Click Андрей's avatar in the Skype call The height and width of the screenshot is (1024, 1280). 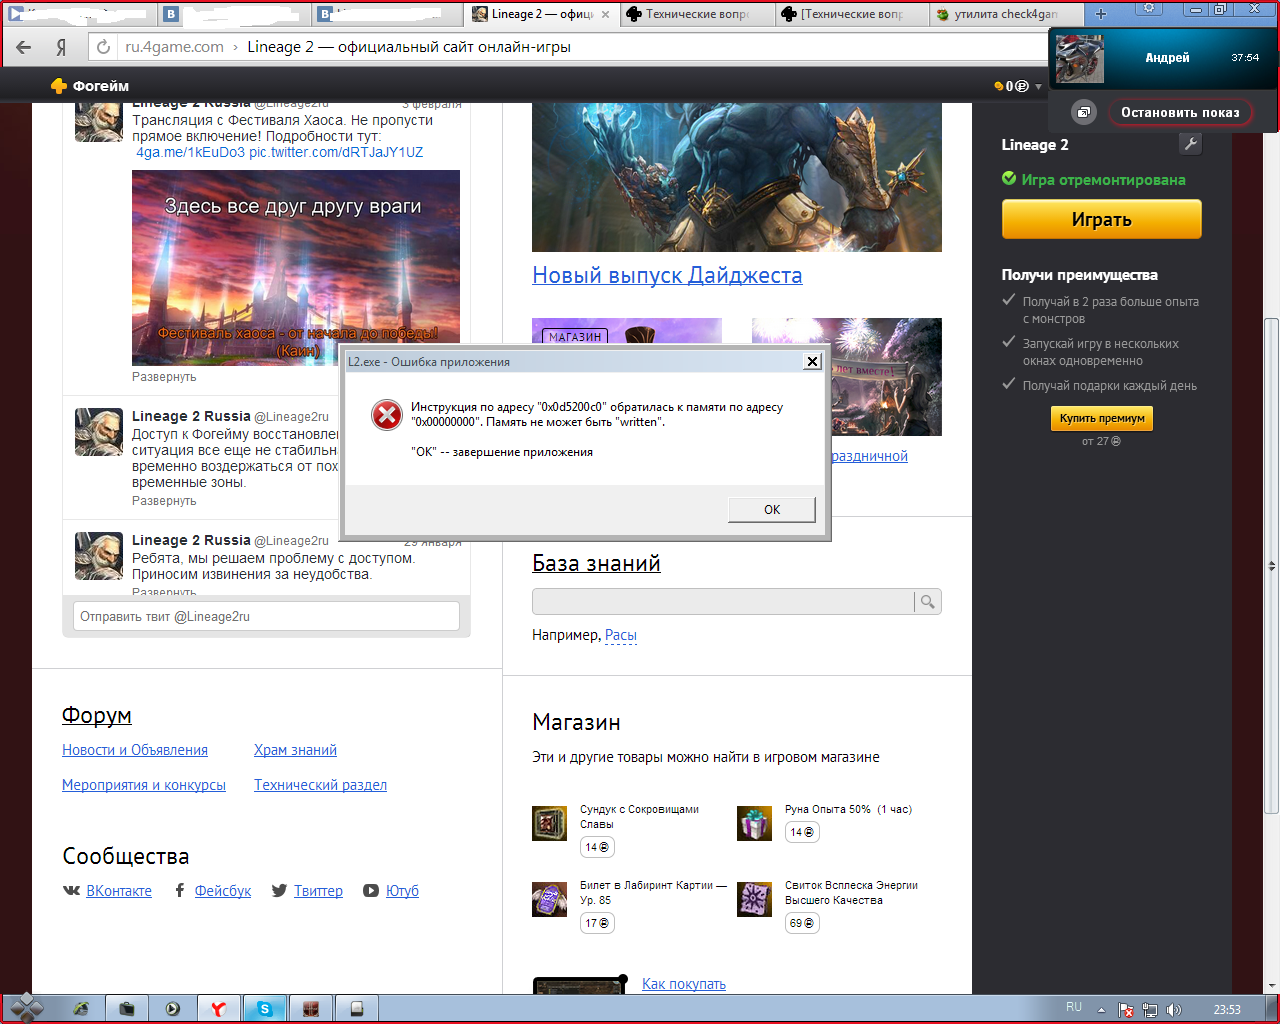coord(1080,58)
